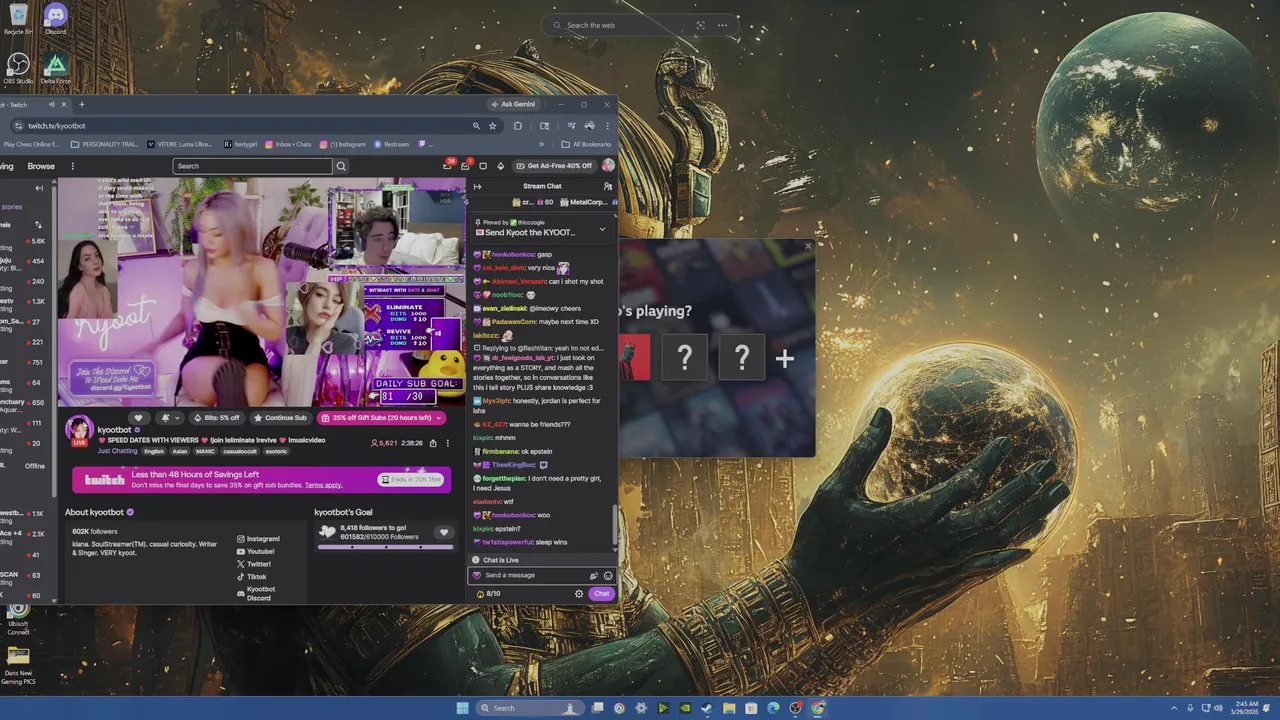Collapse the left sidebar arrow
The height and width of the screenshot is (720, 1280).
(x=39, y=188)
